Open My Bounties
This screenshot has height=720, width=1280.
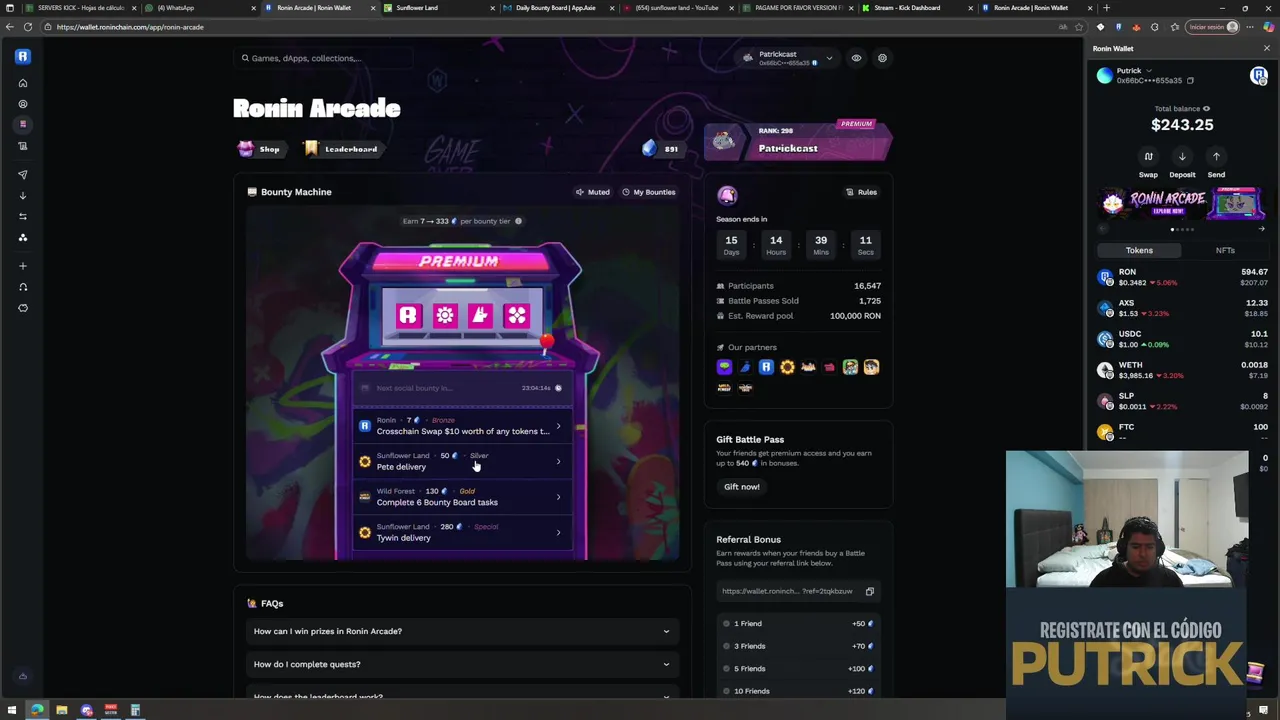pos(648,192)
